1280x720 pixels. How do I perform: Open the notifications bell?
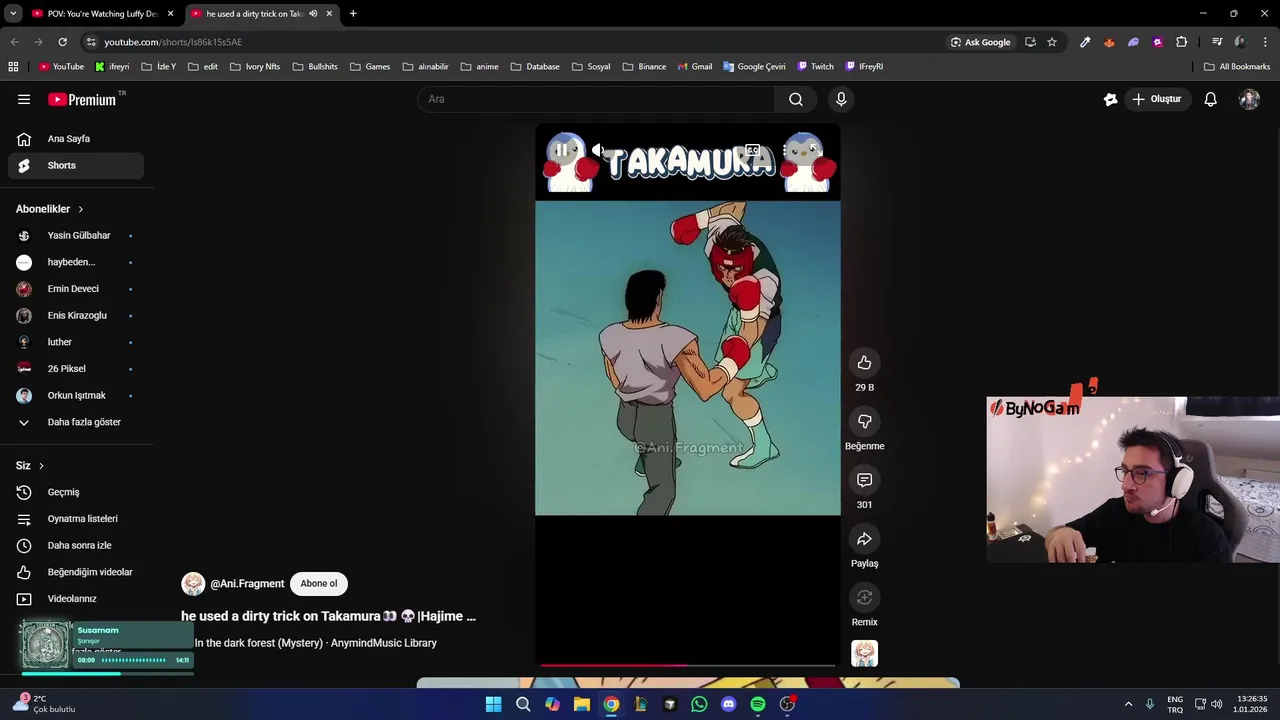[x=1210, y=99]
